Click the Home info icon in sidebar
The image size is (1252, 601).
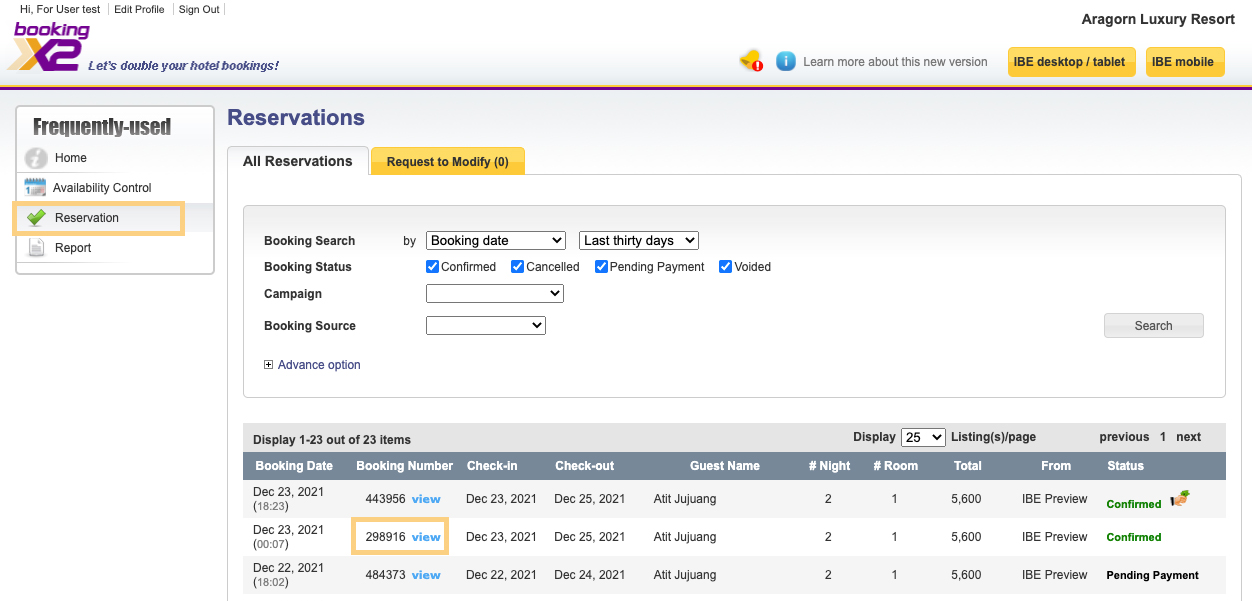[36, 158]
